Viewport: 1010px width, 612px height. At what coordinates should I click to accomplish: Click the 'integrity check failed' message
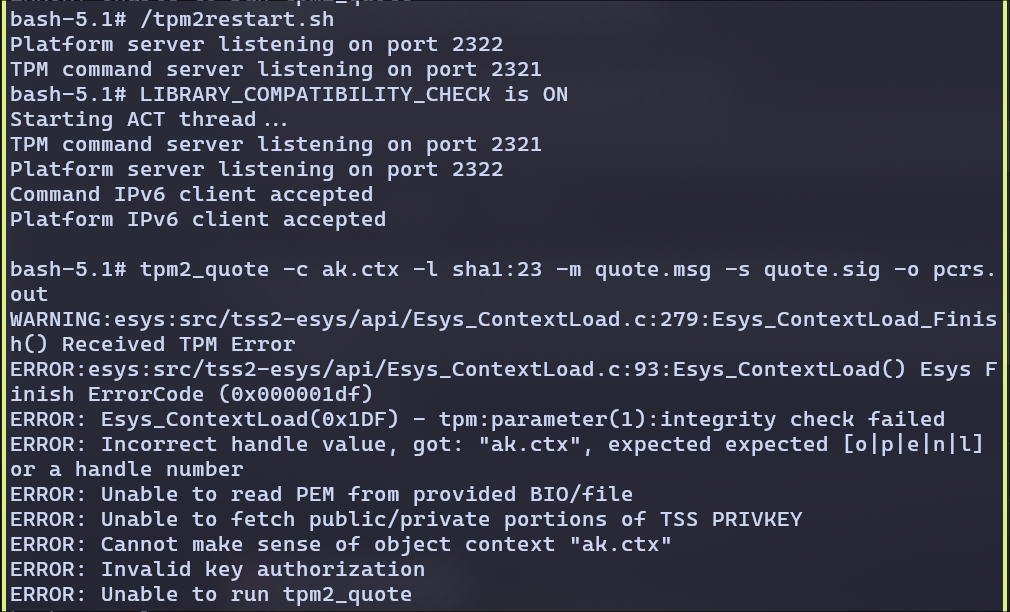pos(802,419)
